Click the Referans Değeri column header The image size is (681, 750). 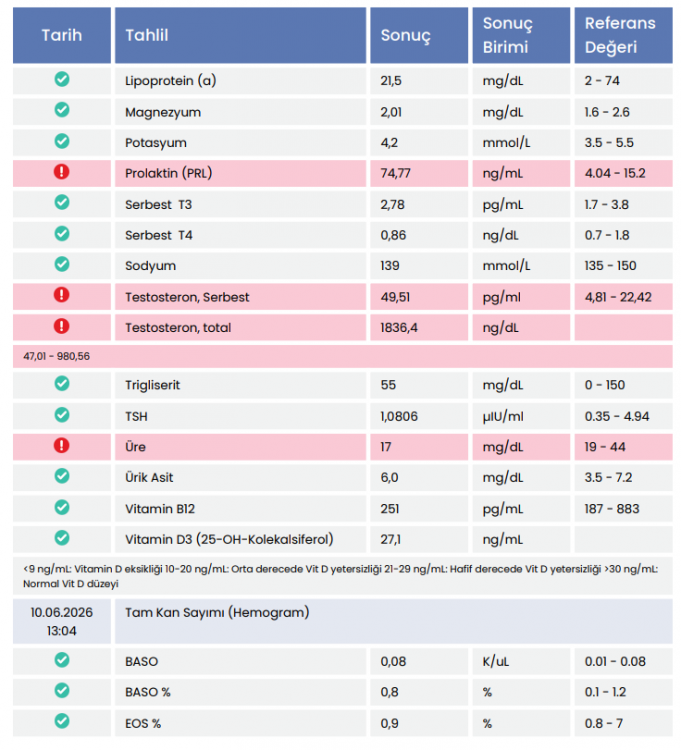tap(623, 35)
